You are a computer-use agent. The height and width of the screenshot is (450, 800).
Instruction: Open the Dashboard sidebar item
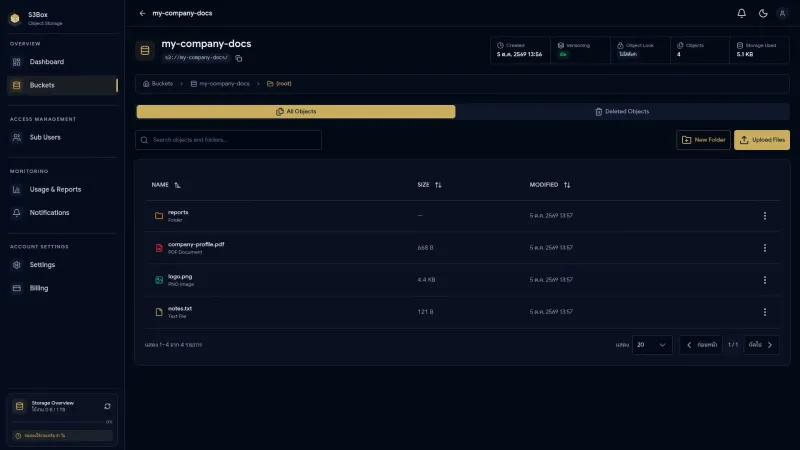(62, 62)
